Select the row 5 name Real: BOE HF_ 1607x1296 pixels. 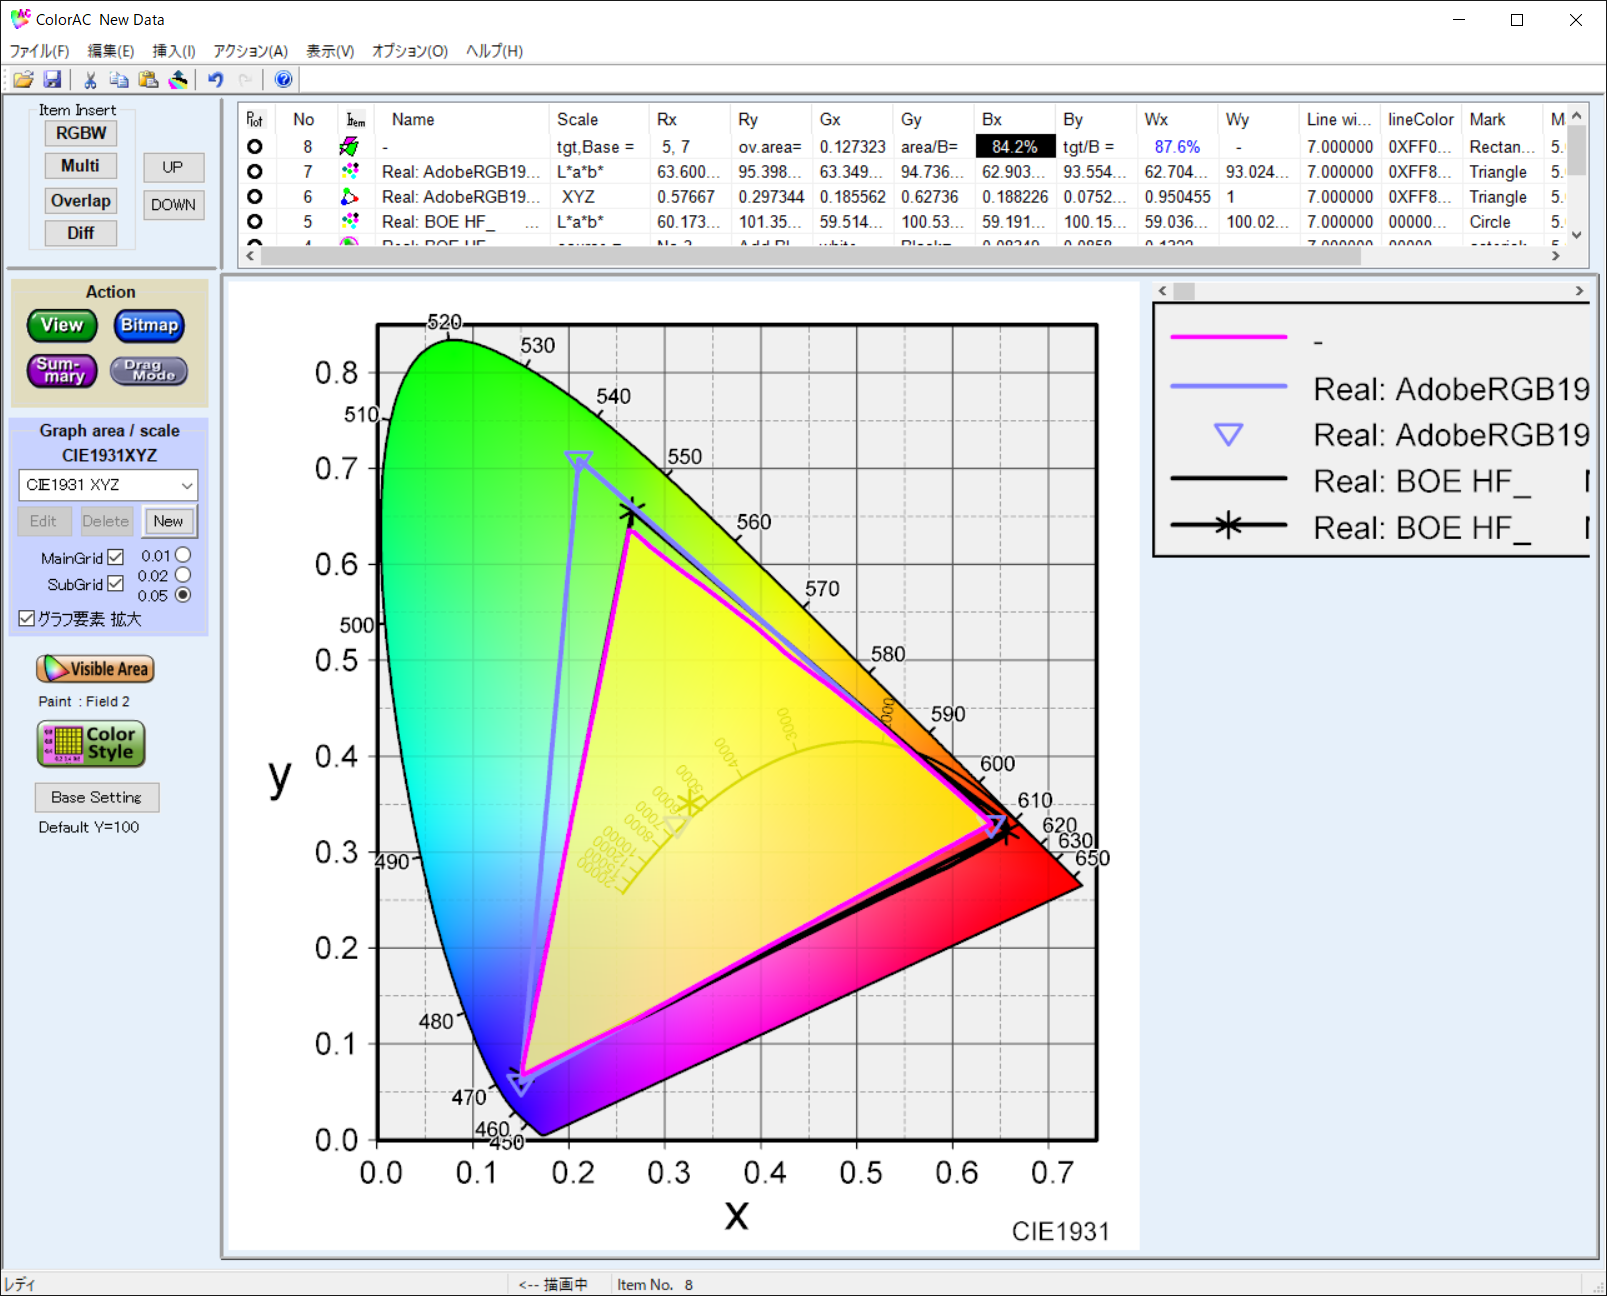point(439,222)
